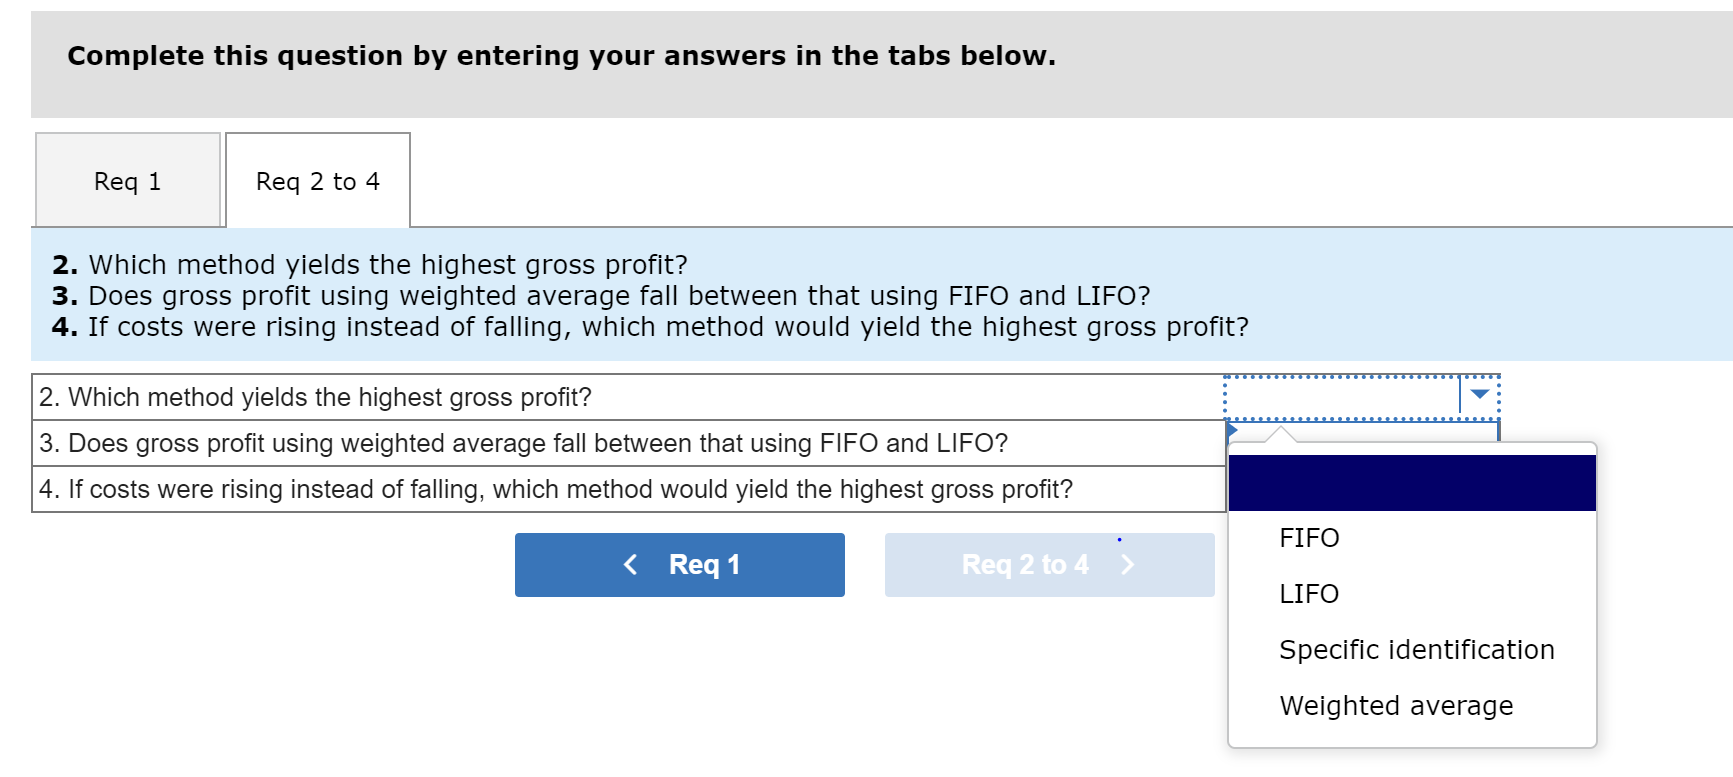Choose Specific identification from the options

[1416, 649]
